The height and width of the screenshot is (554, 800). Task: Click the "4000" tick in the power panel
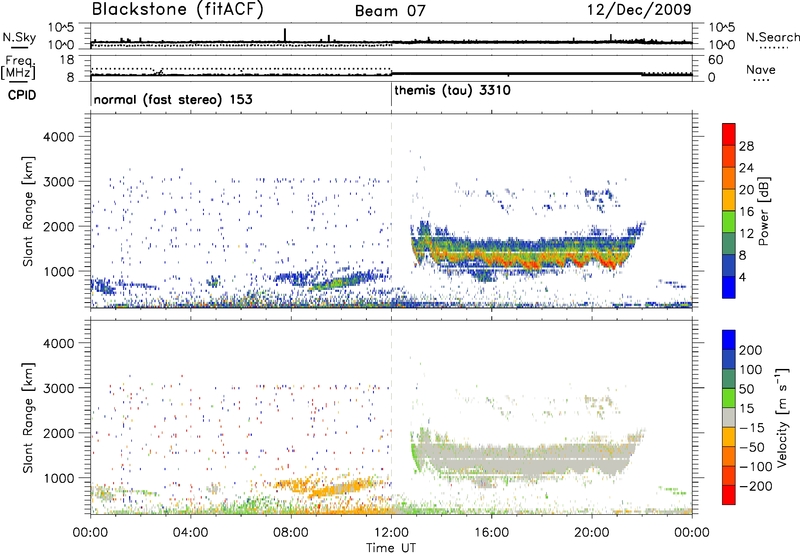(59, 137)
